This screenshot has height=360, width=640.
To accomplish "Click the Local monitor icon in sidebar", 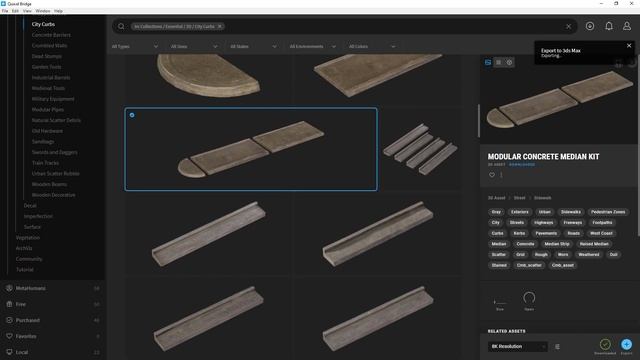I will pos(9,352).
